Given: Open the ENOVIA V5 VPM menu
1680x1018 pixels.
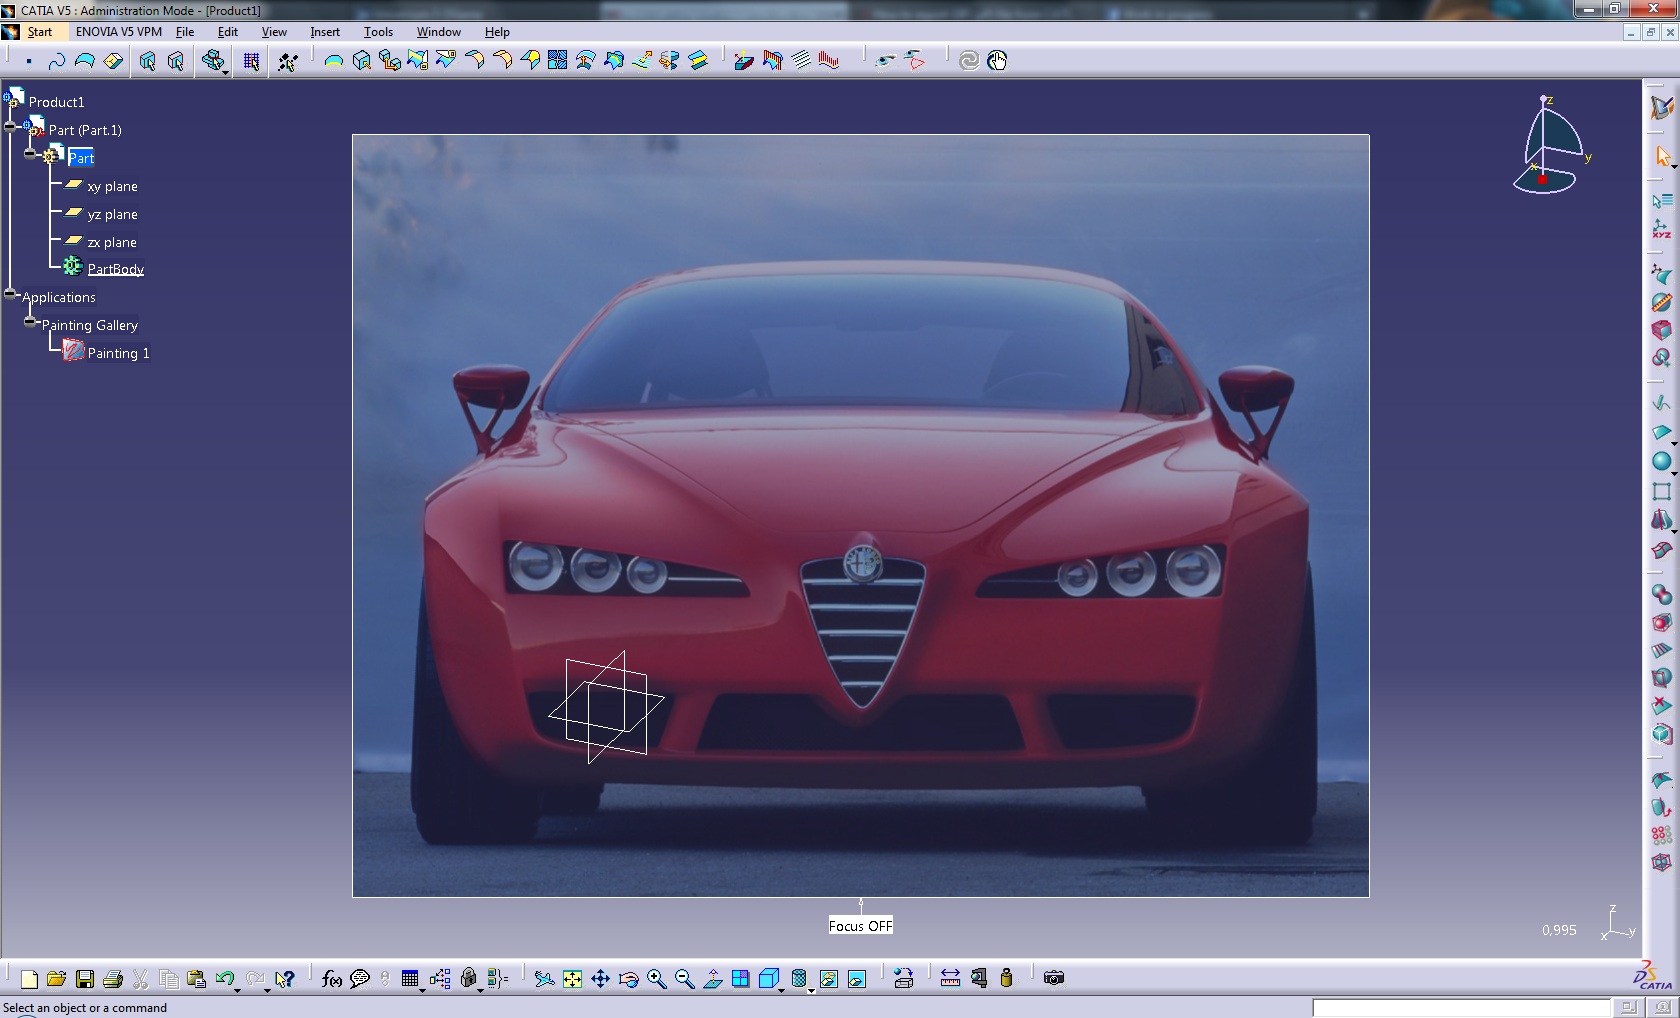Looking at the screenshot, I should [x=119, y=32].
